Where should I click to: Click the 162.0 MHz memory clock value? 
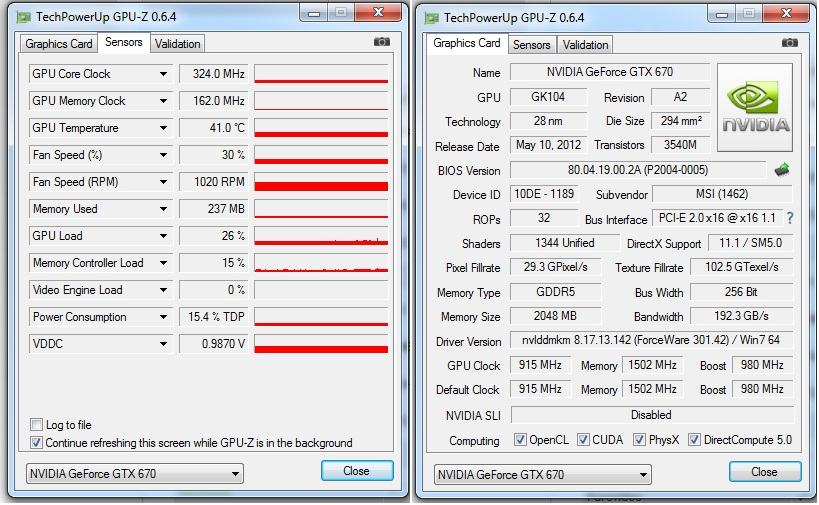(214, 101)
